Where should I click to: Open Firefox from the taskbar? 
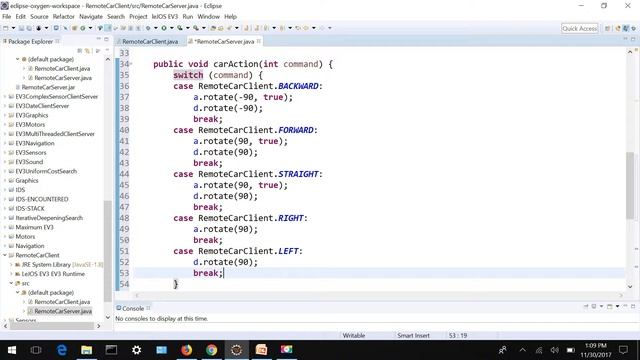click(x=187, y=350)
